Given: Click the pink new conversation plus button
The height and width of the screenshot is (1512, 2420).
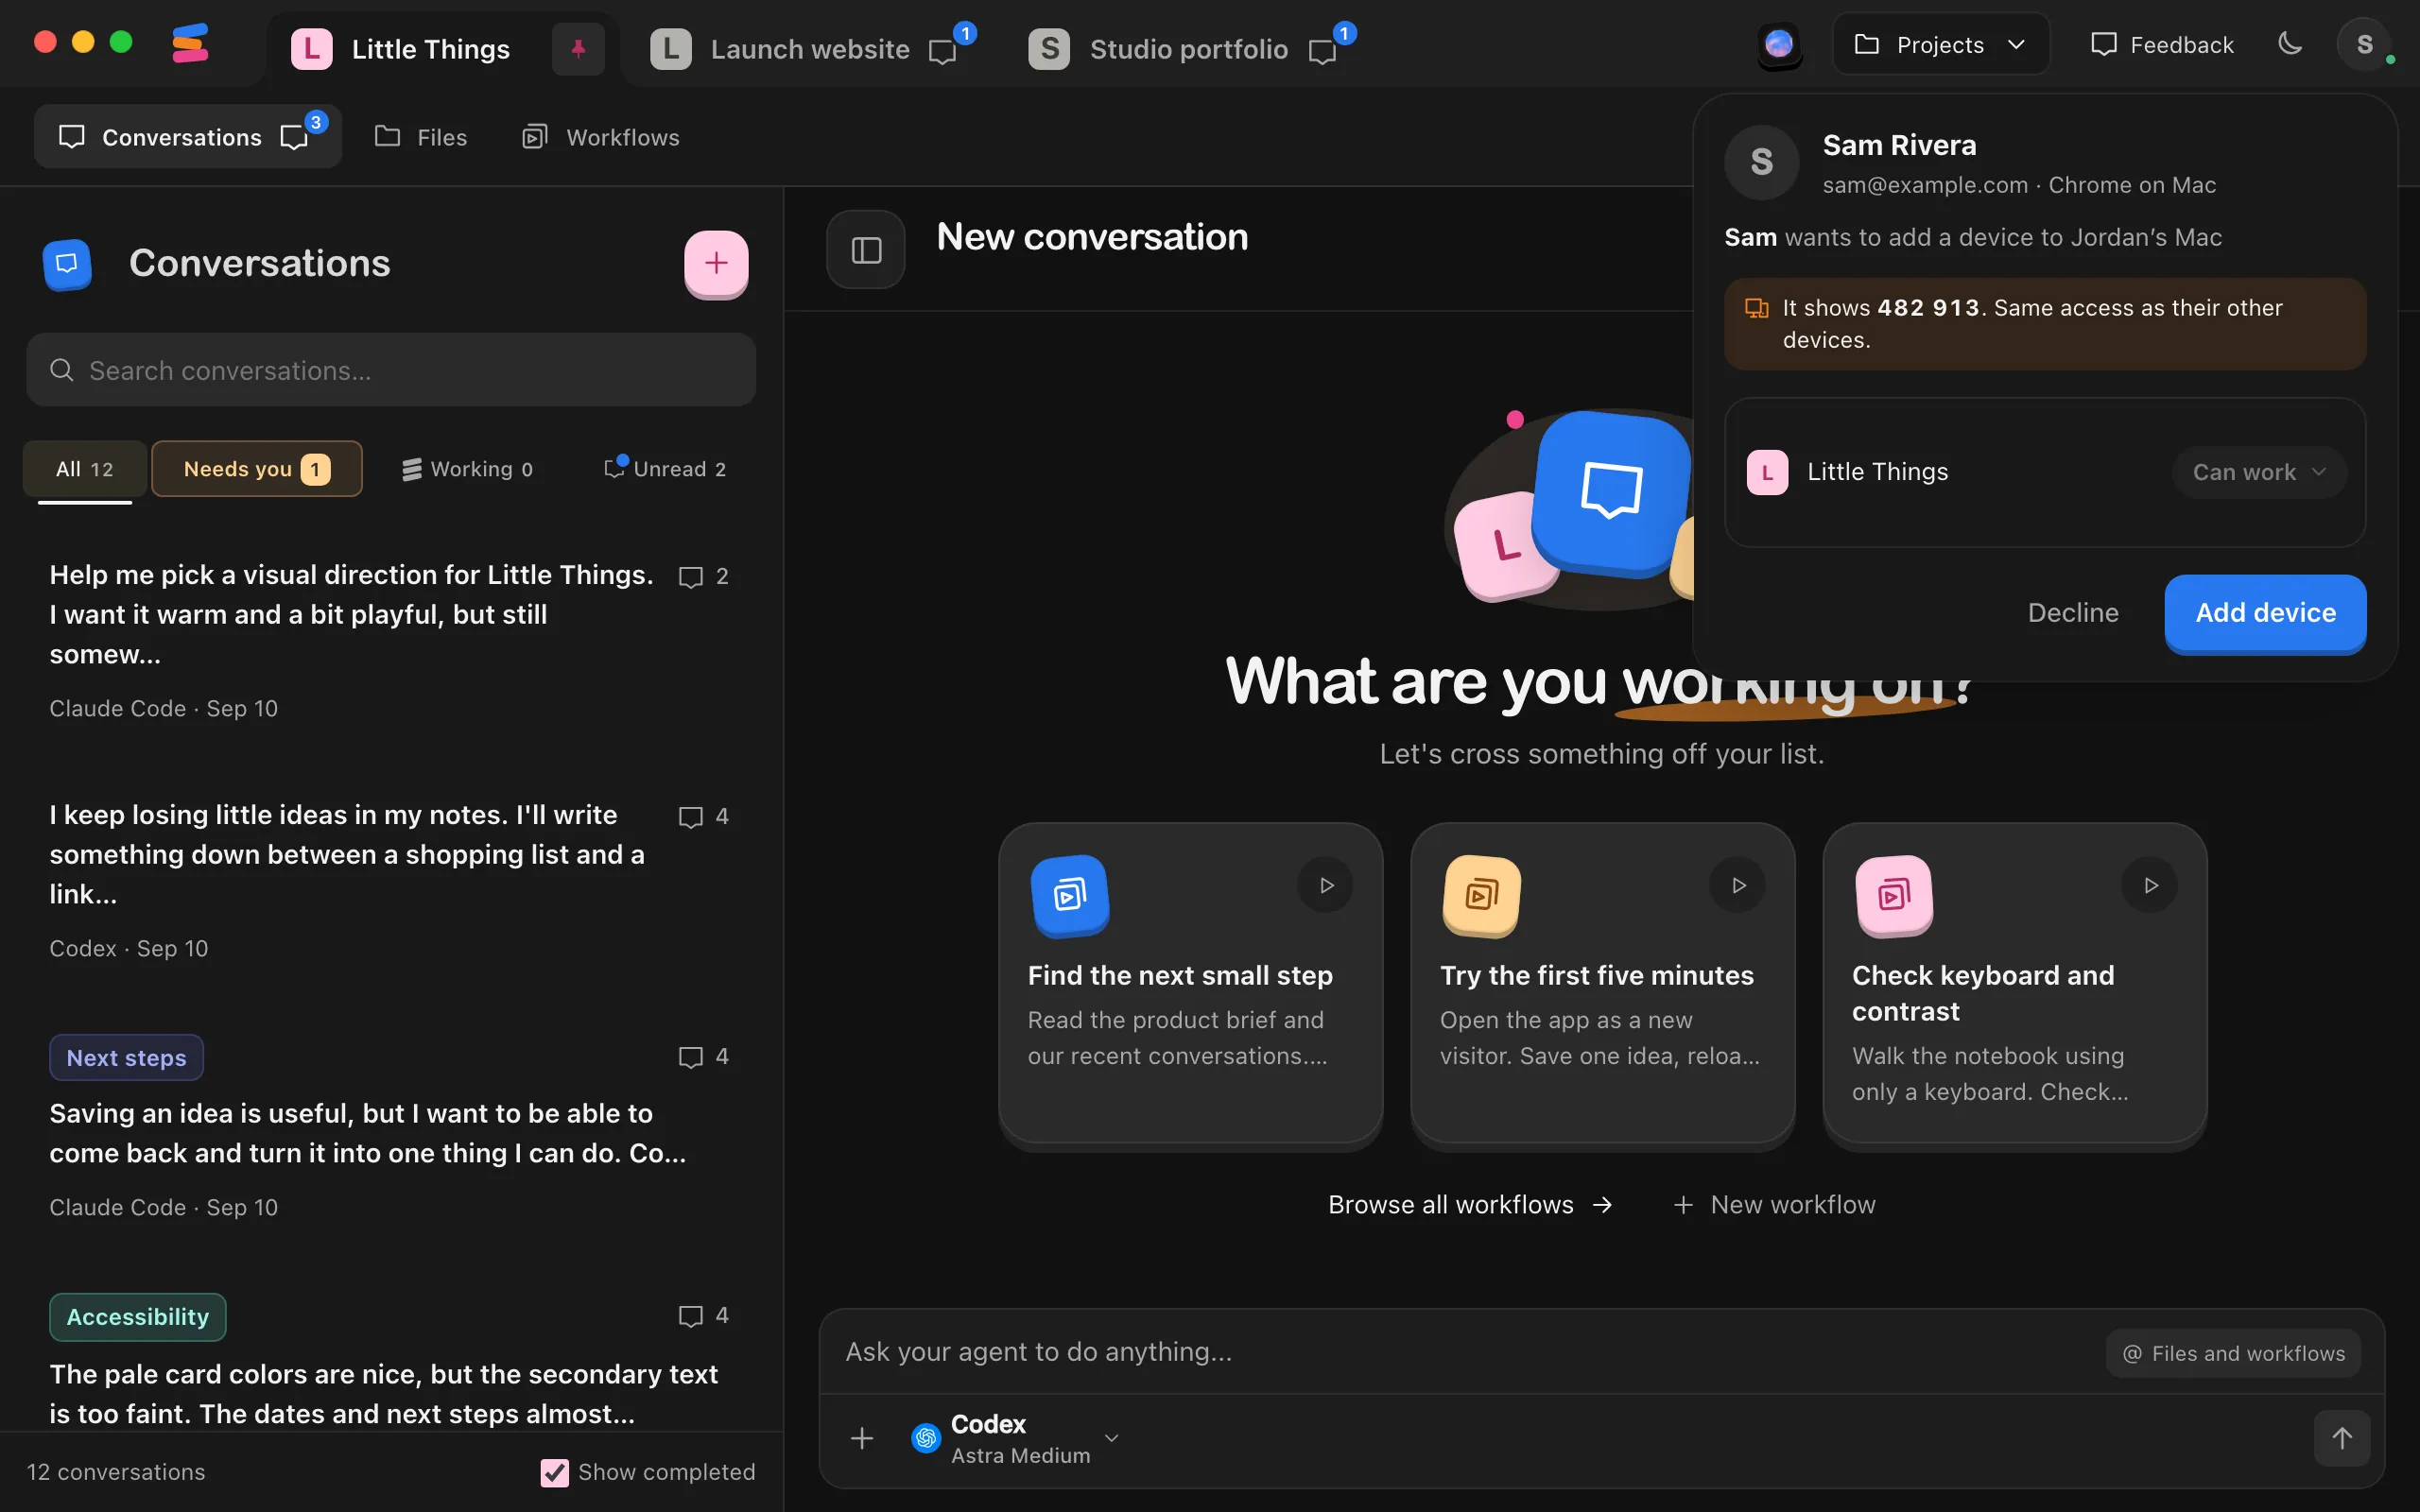Looking at the screenshot, I should [x=716, y=264].
